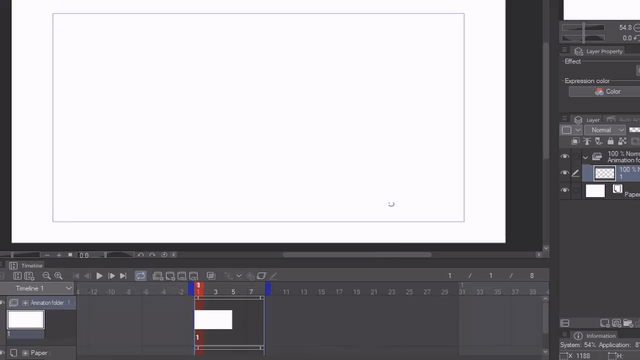
Task: Lock layer with the padlock icon
Action: (610, 141)
